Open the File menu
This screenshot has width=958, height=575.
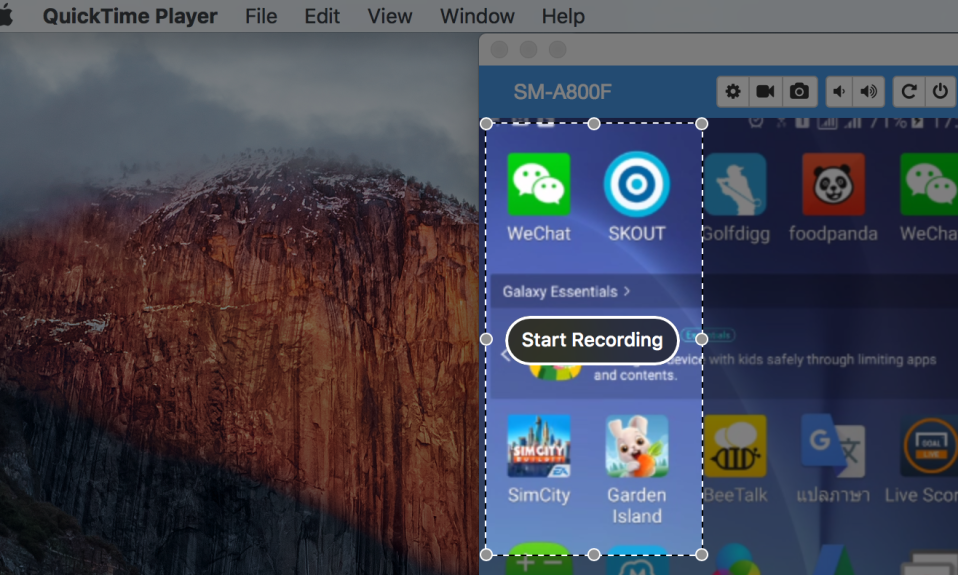[261, 16]
